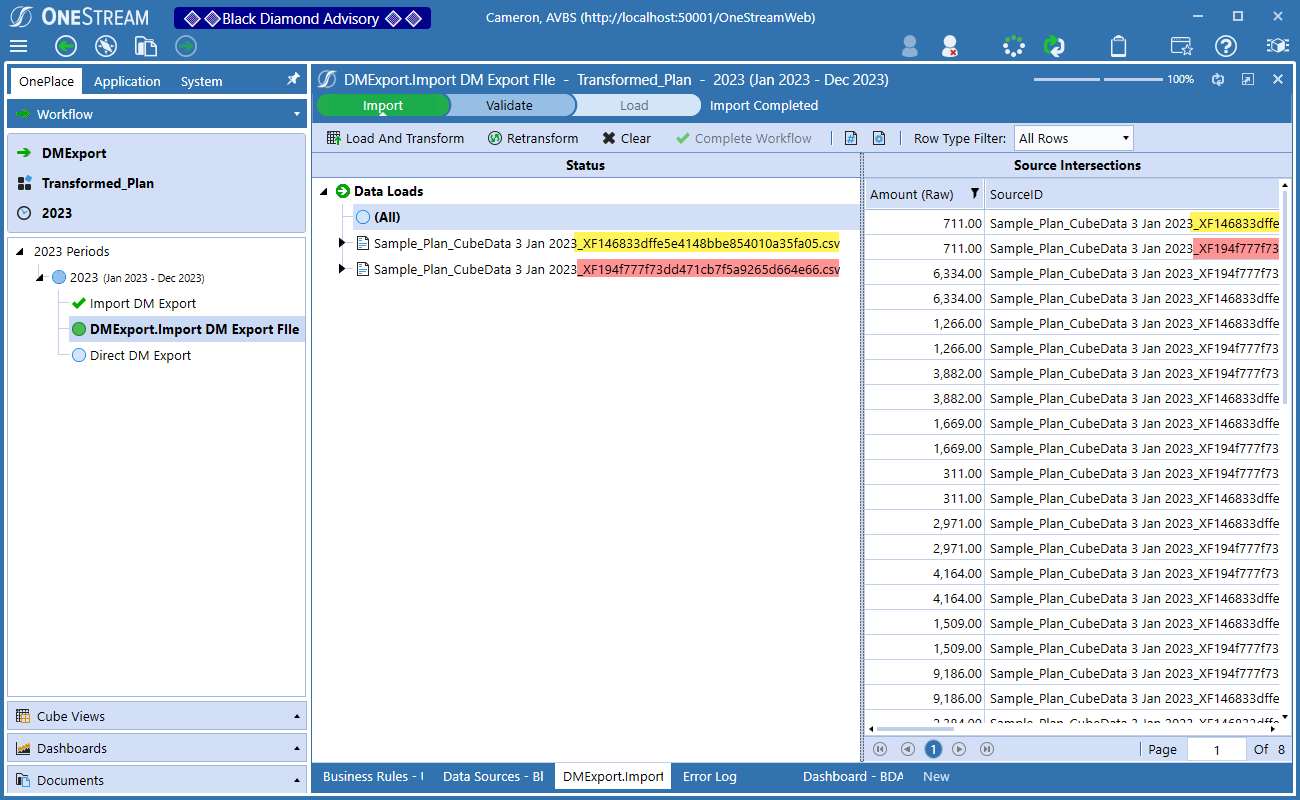Switch to the OnePlace tab

point(46,81)
